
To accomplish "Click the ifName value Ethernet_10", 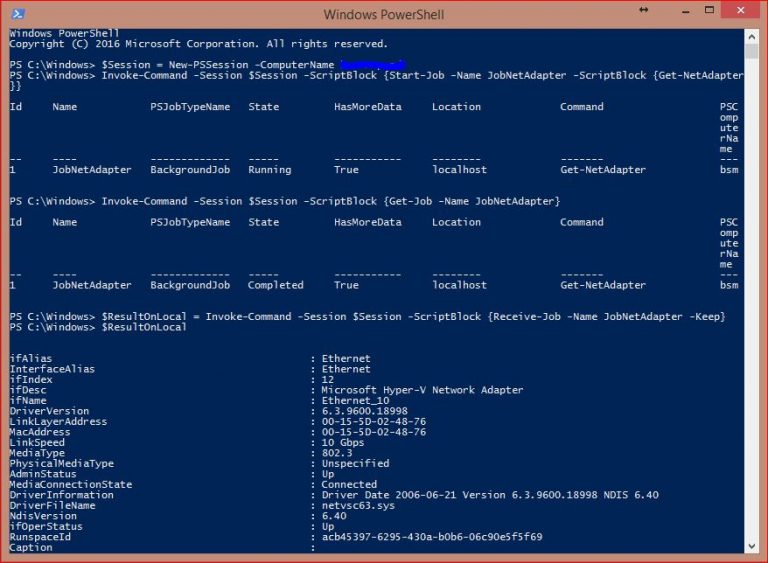I will click(355, 401).
